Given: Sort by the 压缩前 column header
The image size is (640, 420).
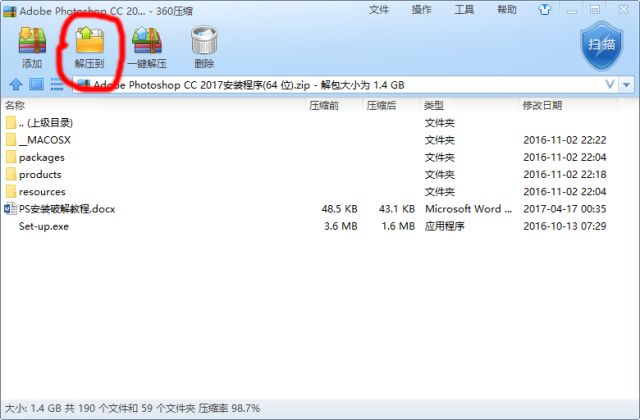Looking at the screenshot, I should point(324,106).
